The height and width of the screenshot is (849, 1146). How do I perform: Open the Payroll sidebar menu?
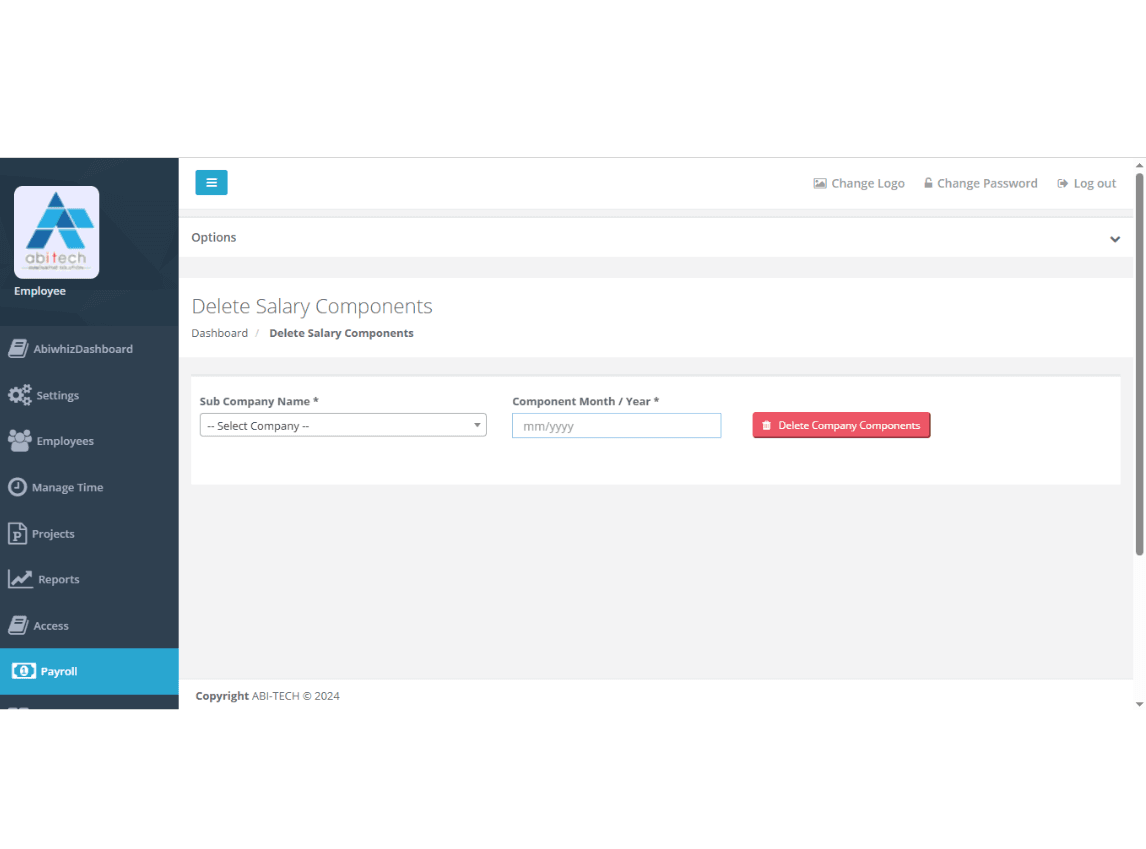tap(59, 672)
